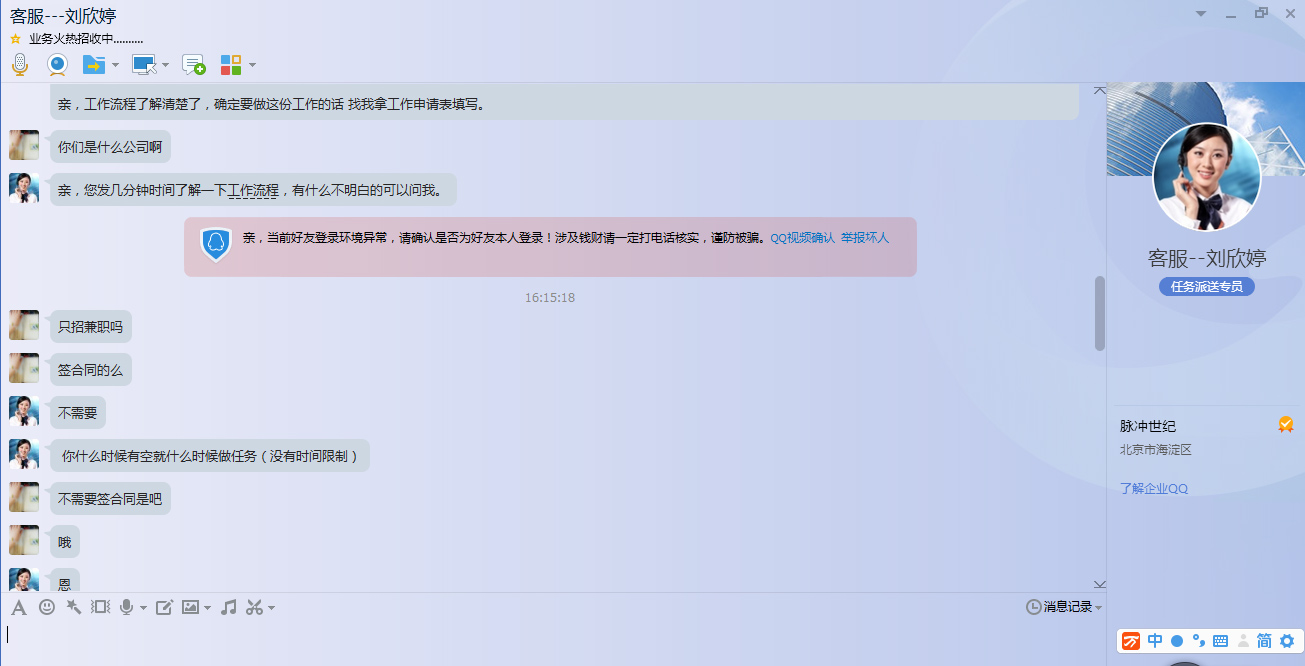The height and width of the screenshot is (666, 1305).
Task: Open the emoji smiley picker
Action: tap(47, 607)
